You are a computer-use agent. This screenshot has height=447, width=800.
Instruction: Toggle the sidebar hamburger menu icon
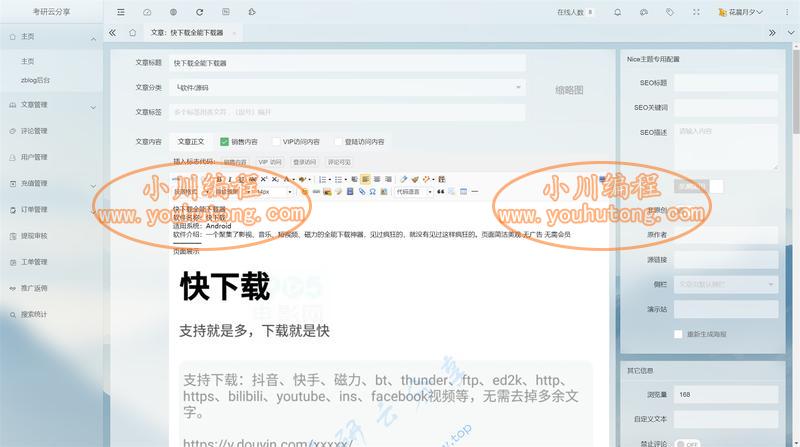point(120,12)
